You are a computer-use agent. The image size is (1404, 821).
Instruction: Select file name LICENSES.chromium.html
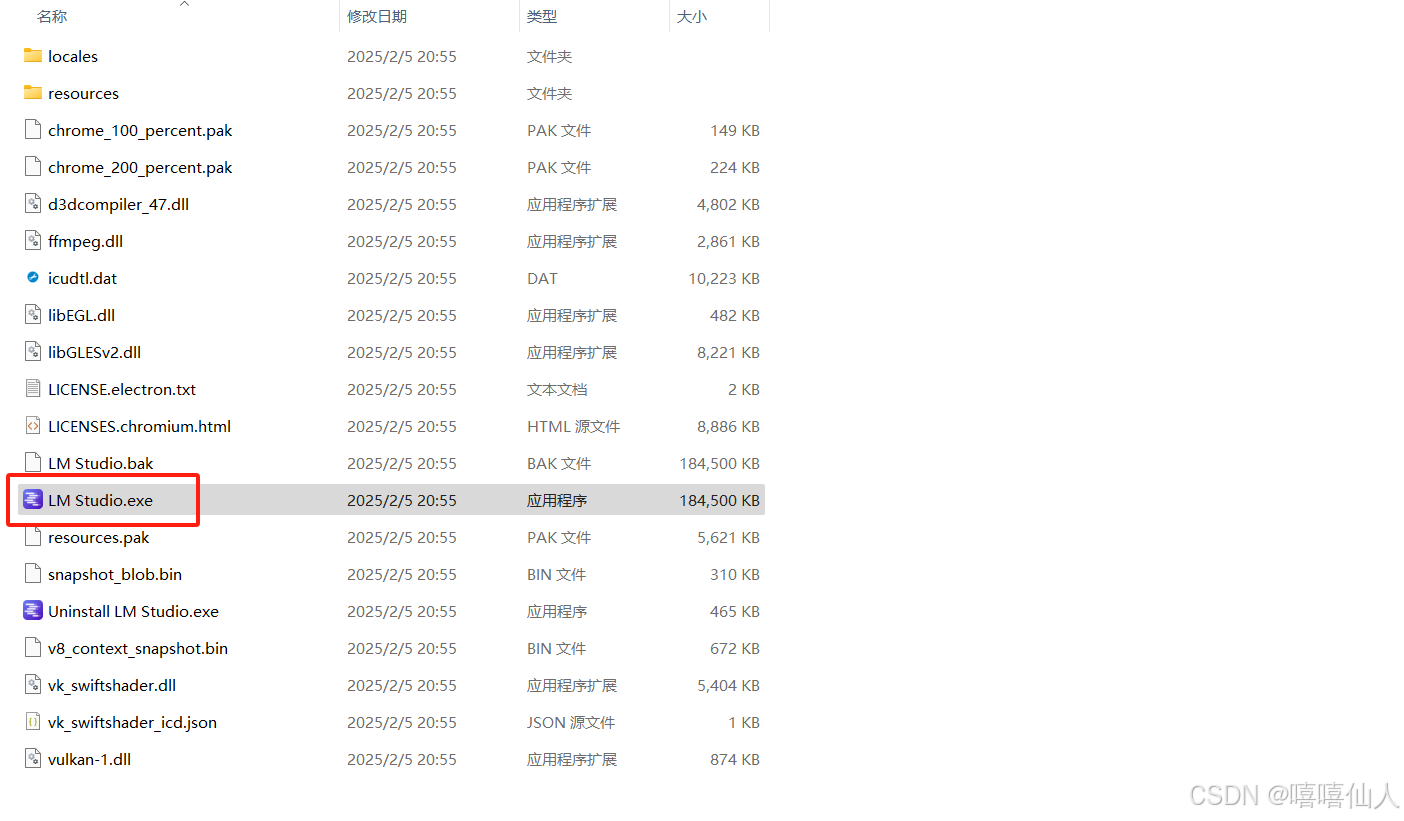coord(139,427)
